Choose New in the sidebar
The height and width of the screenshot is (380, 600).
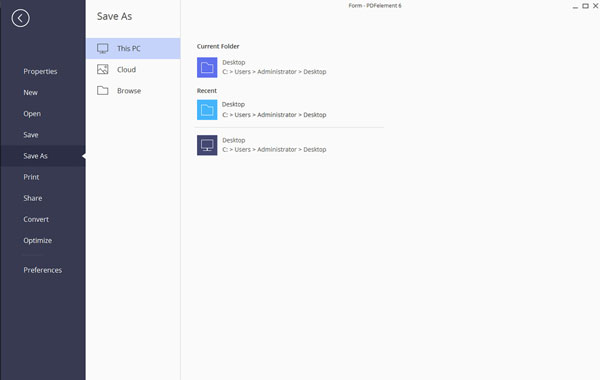click(31, 93)
